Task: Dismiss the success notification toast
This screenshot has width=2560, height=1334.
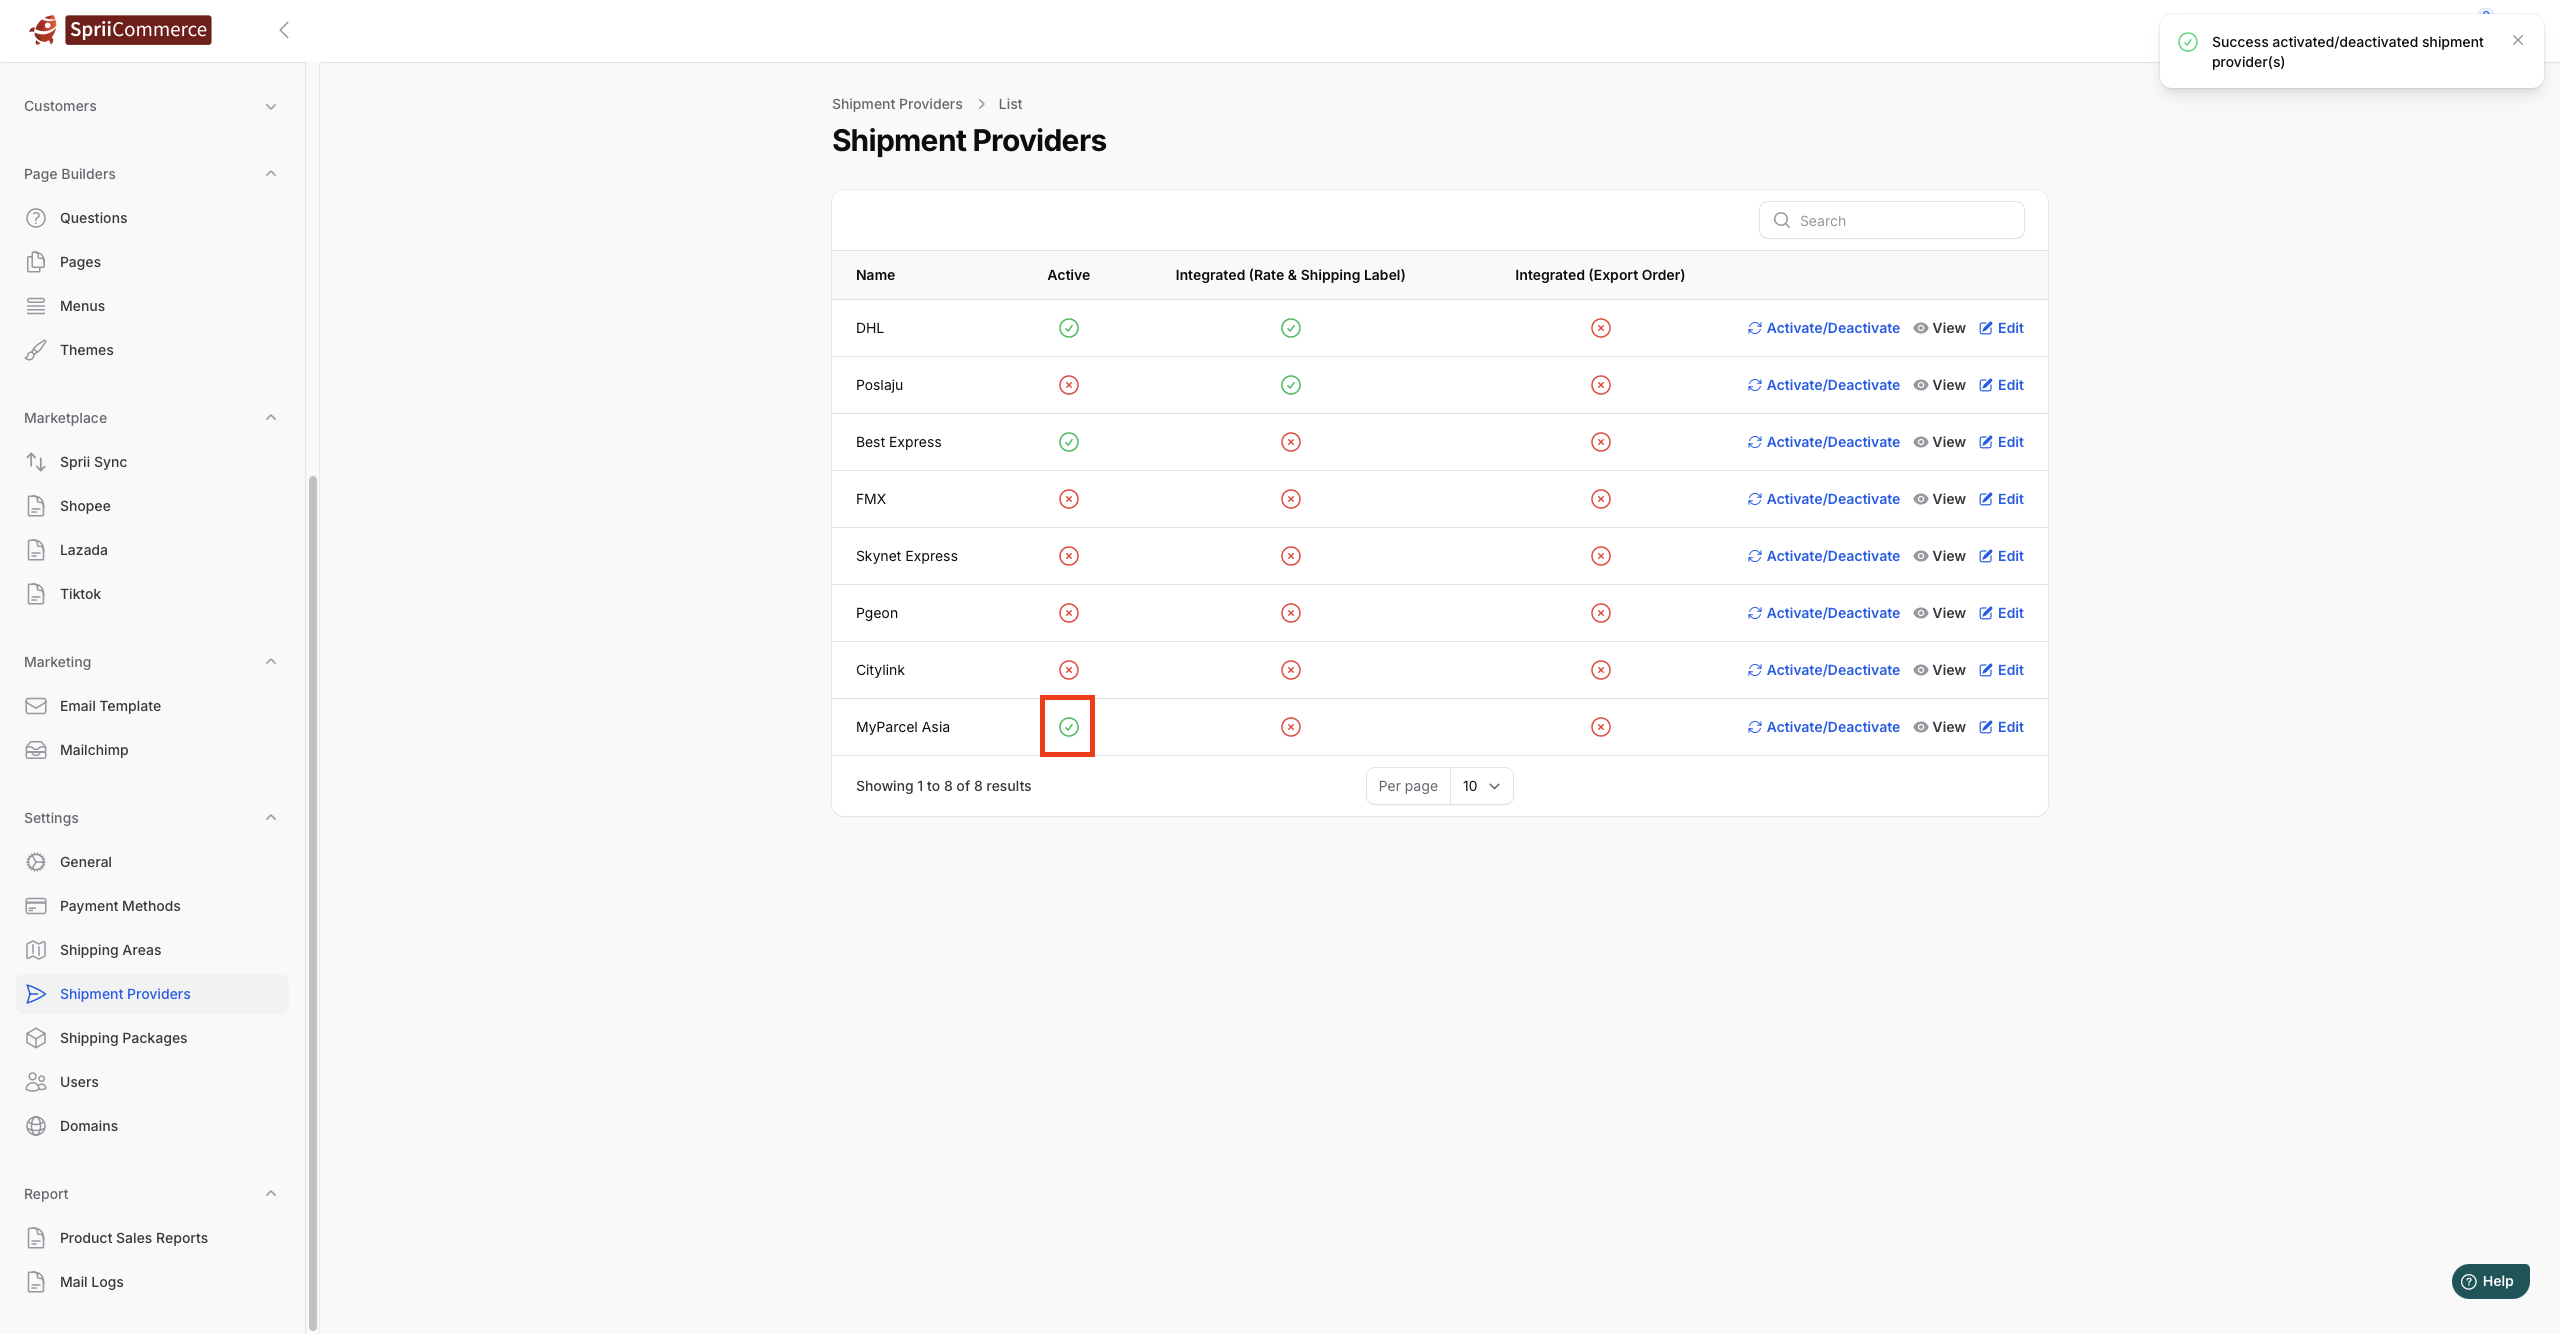Action: tap(2517, 41)
